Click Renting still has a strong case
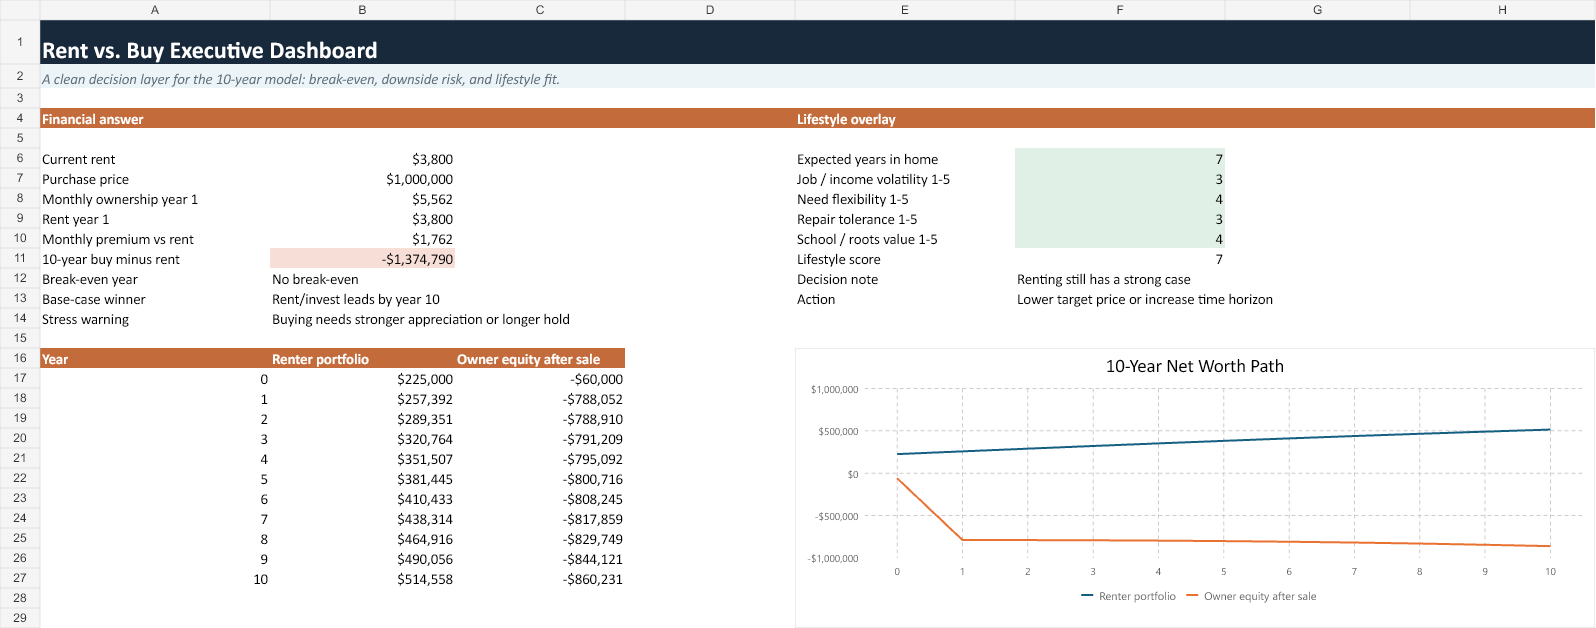Viewport: 1596px width, 628px height. [x=1104, y=279]
